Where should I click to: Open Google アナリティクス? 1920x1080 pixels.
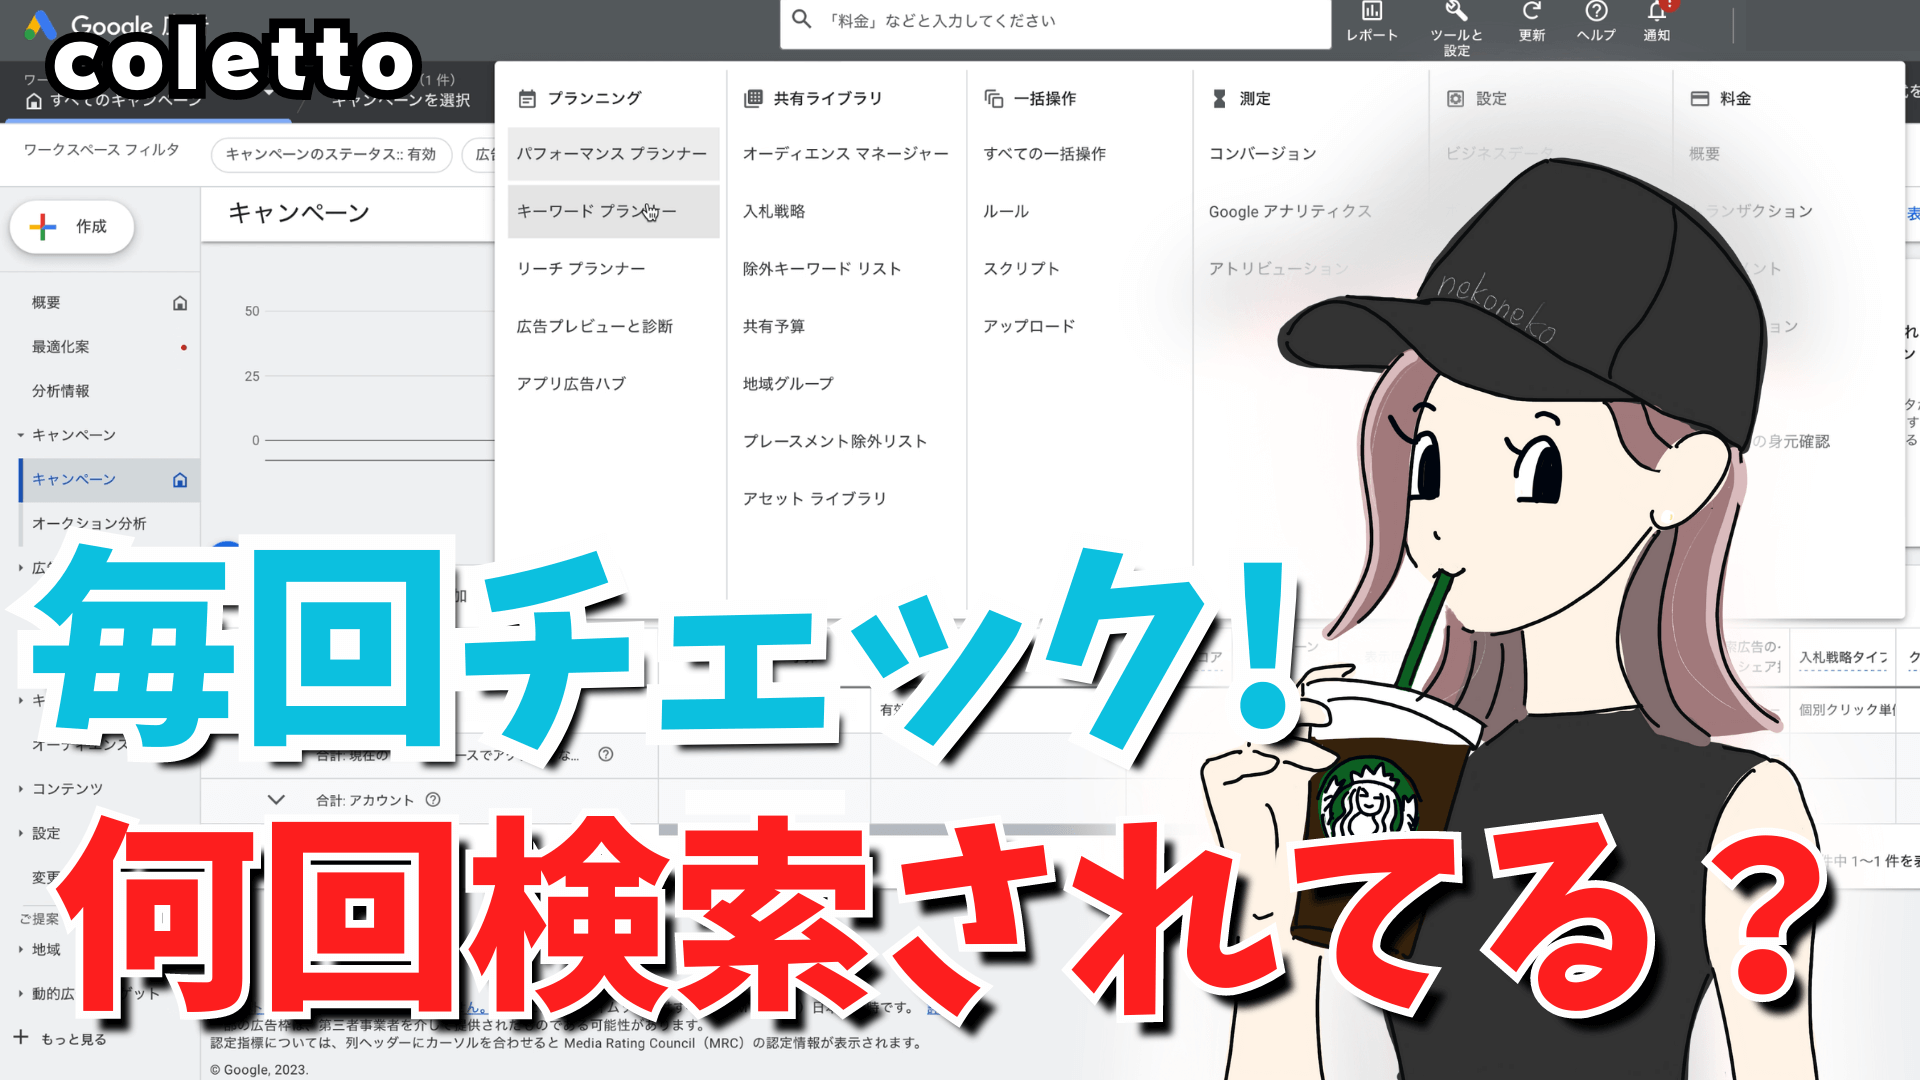(1290, 212)
